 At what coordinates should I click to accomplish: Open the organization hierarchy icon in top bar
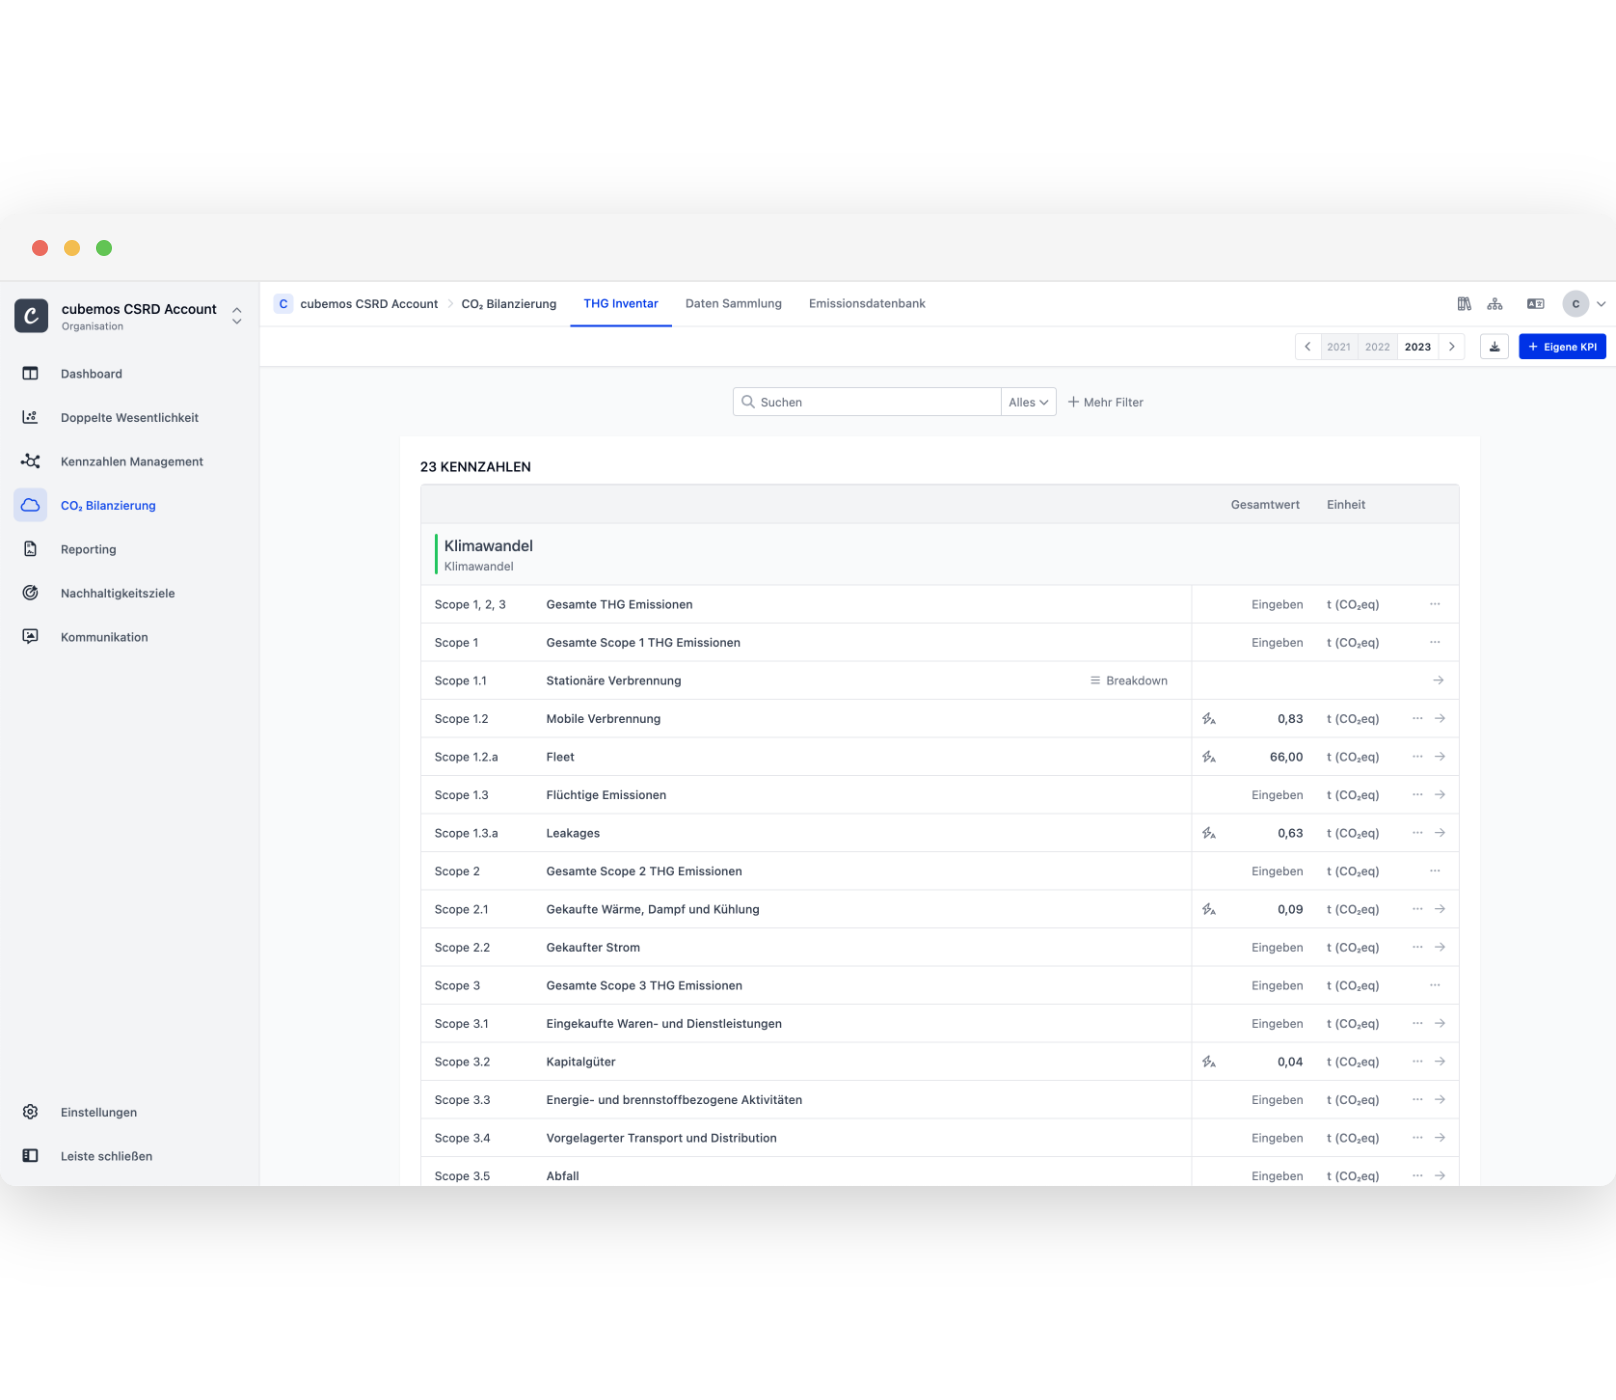coord(1495,304)
